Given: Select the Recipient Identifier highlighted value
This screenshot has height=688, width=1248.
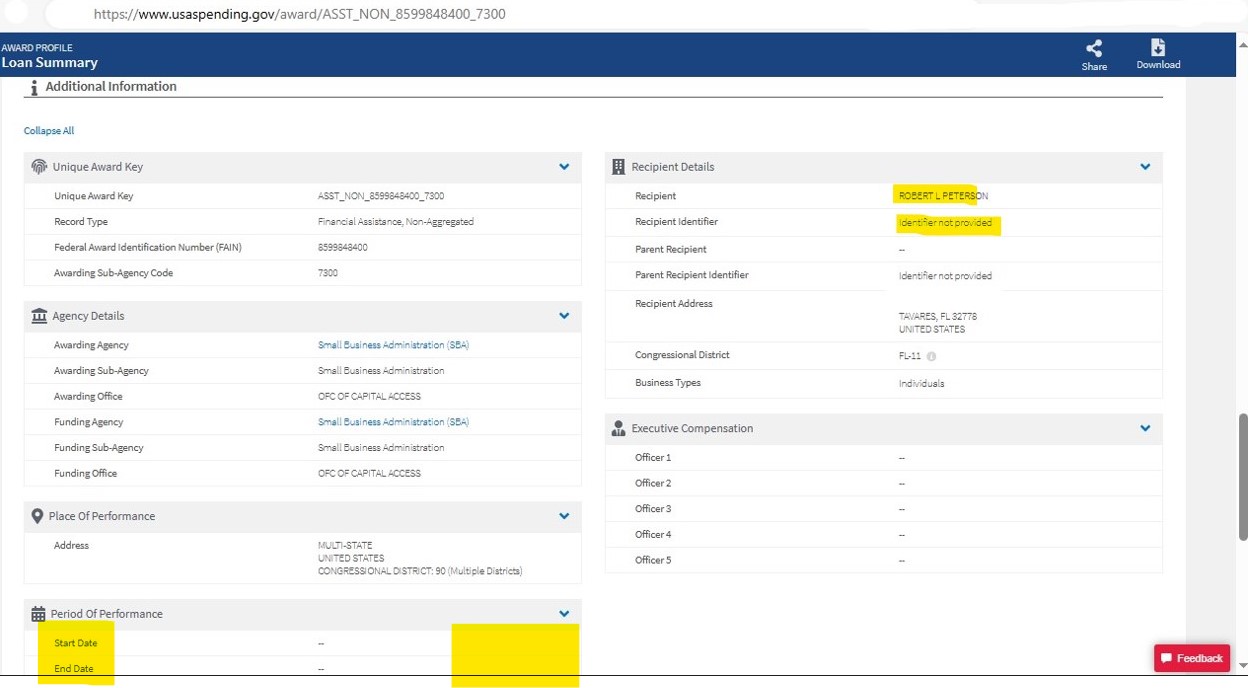Looking at the screenshot, I should 945,223.
